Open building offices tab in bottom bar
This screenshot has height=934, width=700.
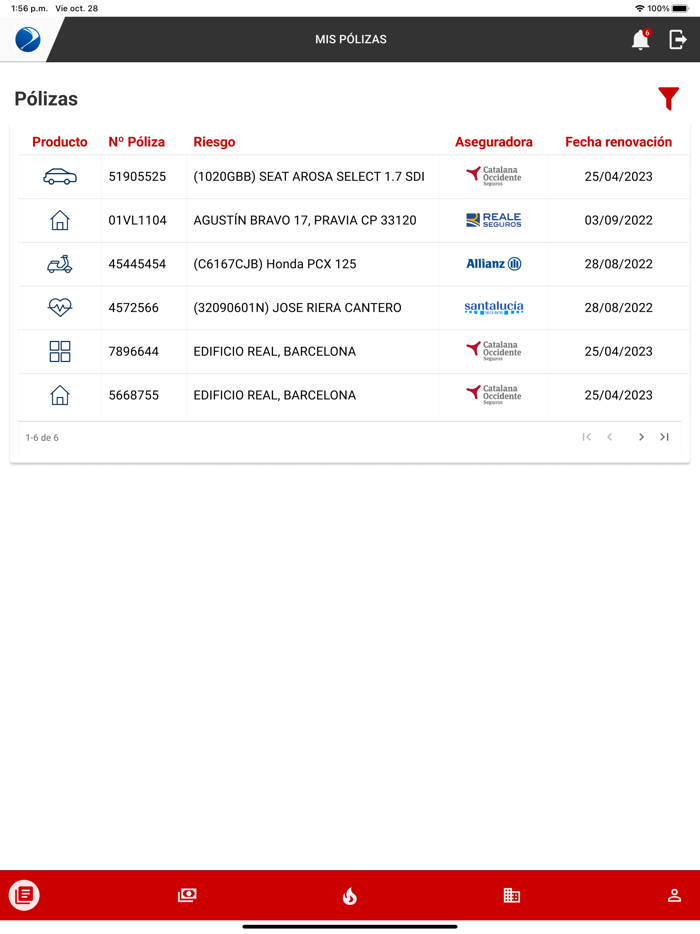point(512,895)
